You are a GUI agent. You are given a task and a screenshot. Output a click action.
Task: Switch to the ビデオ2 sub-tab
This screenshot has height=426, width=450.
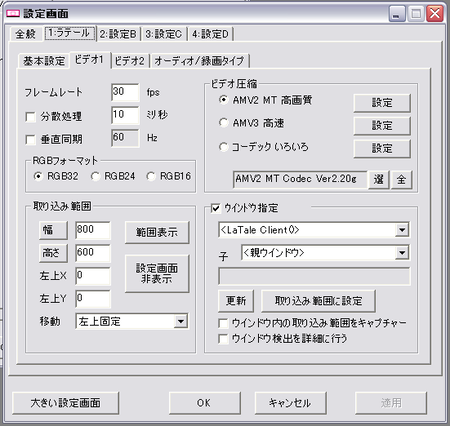coord(130,61)
